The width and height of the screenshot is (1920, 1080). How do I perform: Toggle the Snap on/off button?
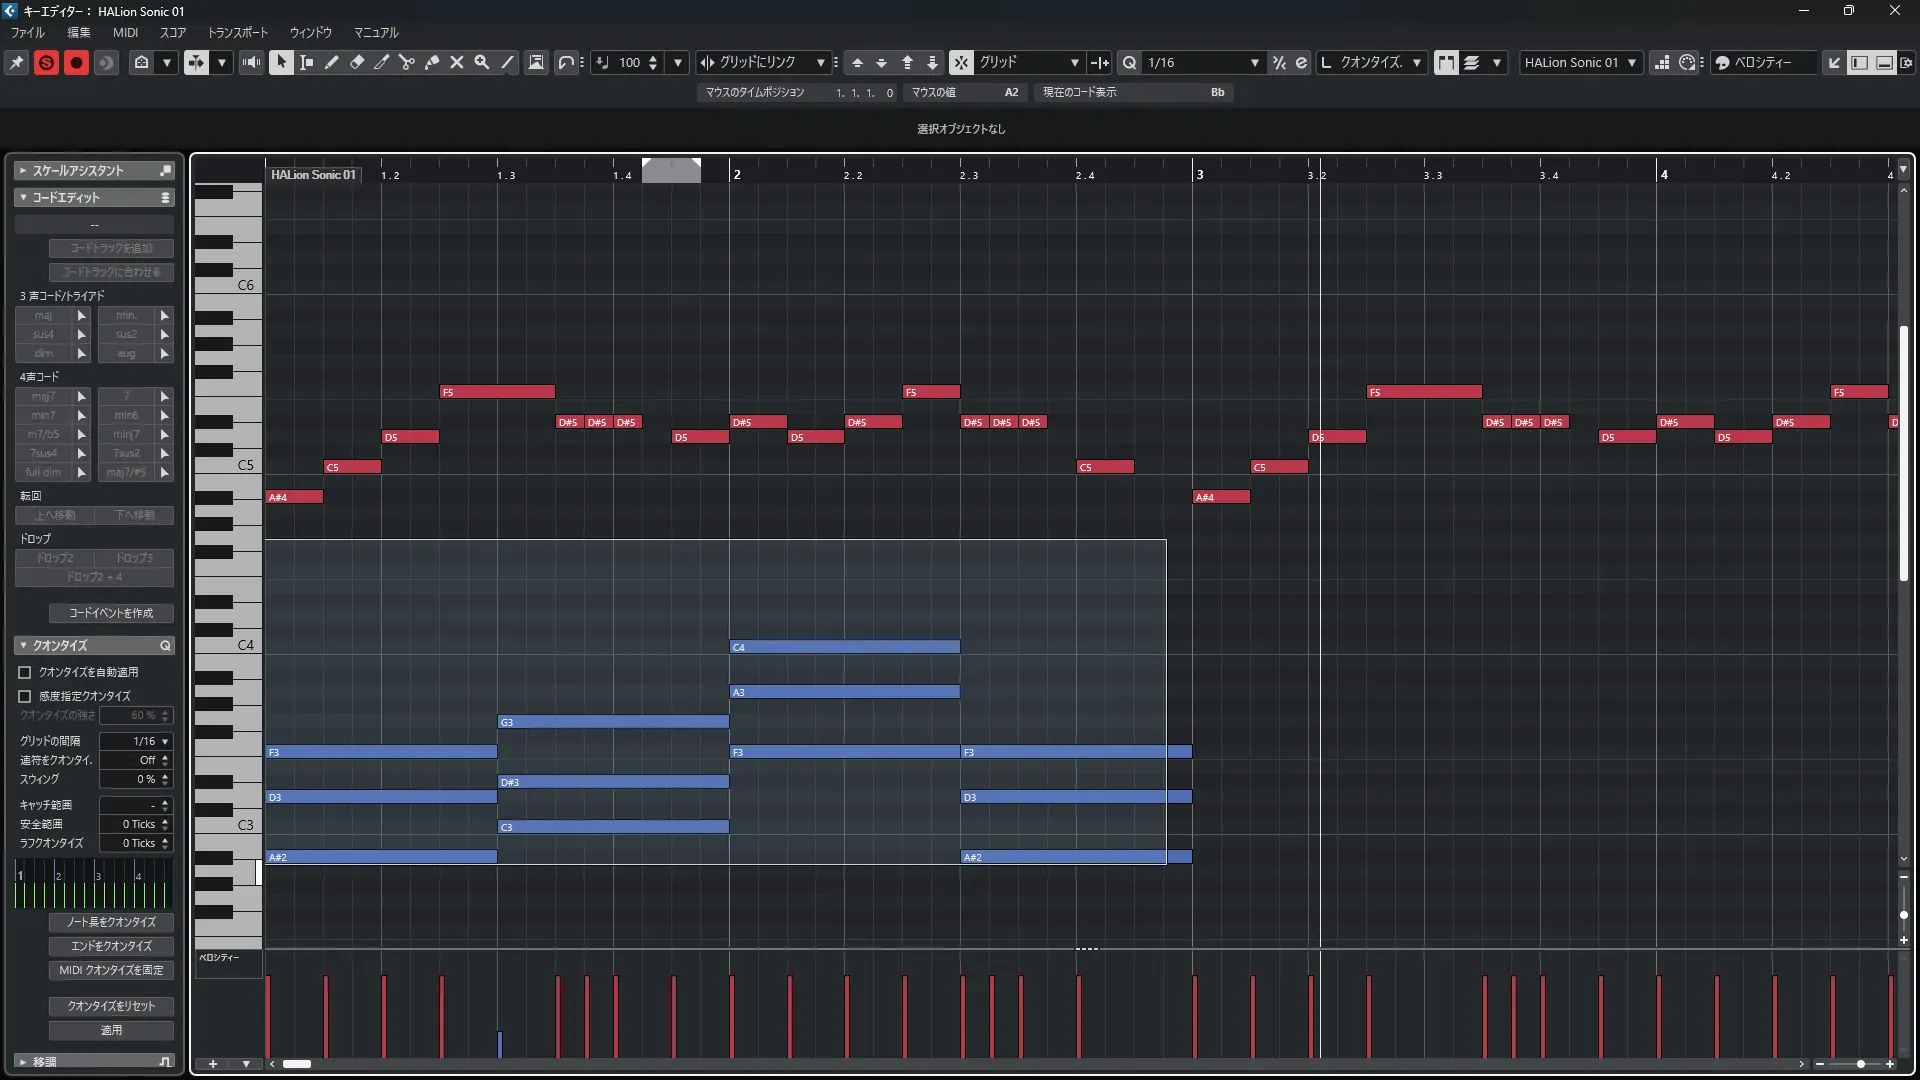click(961, 62)
